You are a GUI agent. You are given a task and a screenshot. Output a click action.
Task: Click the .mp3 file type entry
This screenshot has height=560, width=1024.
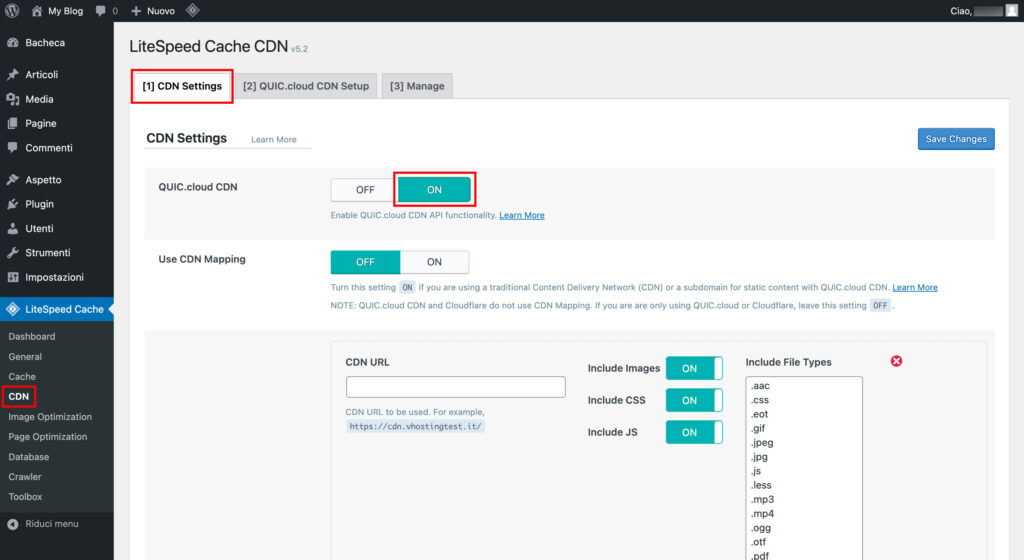point(762,499)
